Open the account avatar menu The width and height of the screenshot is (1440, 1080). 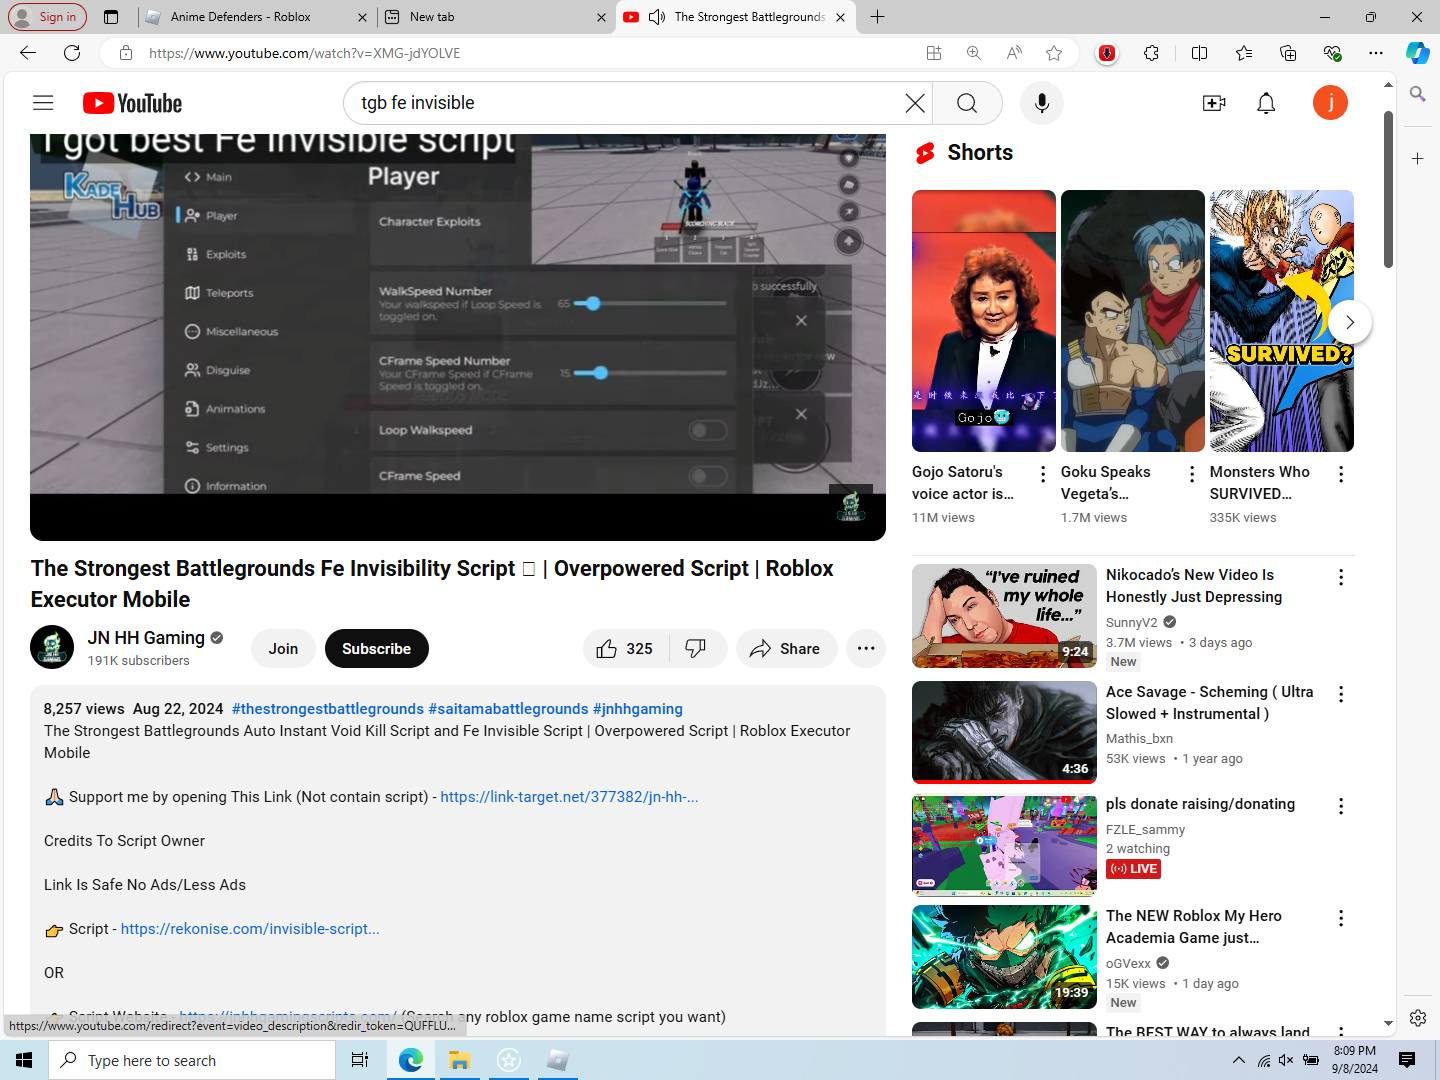[x=1330, y=103]
